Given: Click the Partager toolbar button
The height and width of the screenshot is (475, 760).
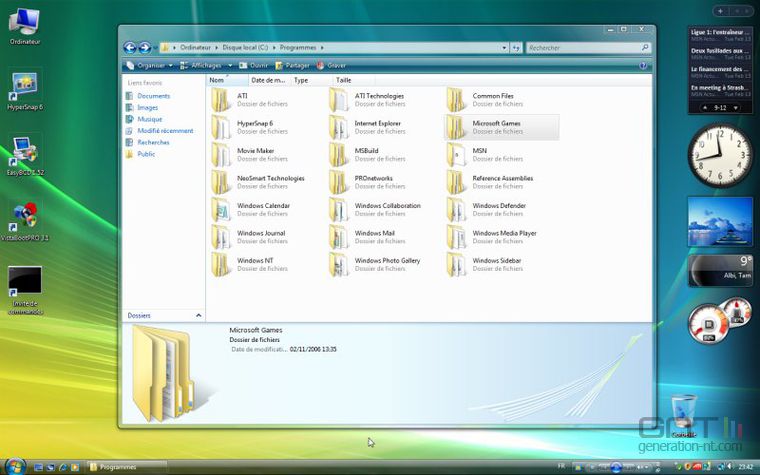Looking at the screenshot, I should point(292,65).
